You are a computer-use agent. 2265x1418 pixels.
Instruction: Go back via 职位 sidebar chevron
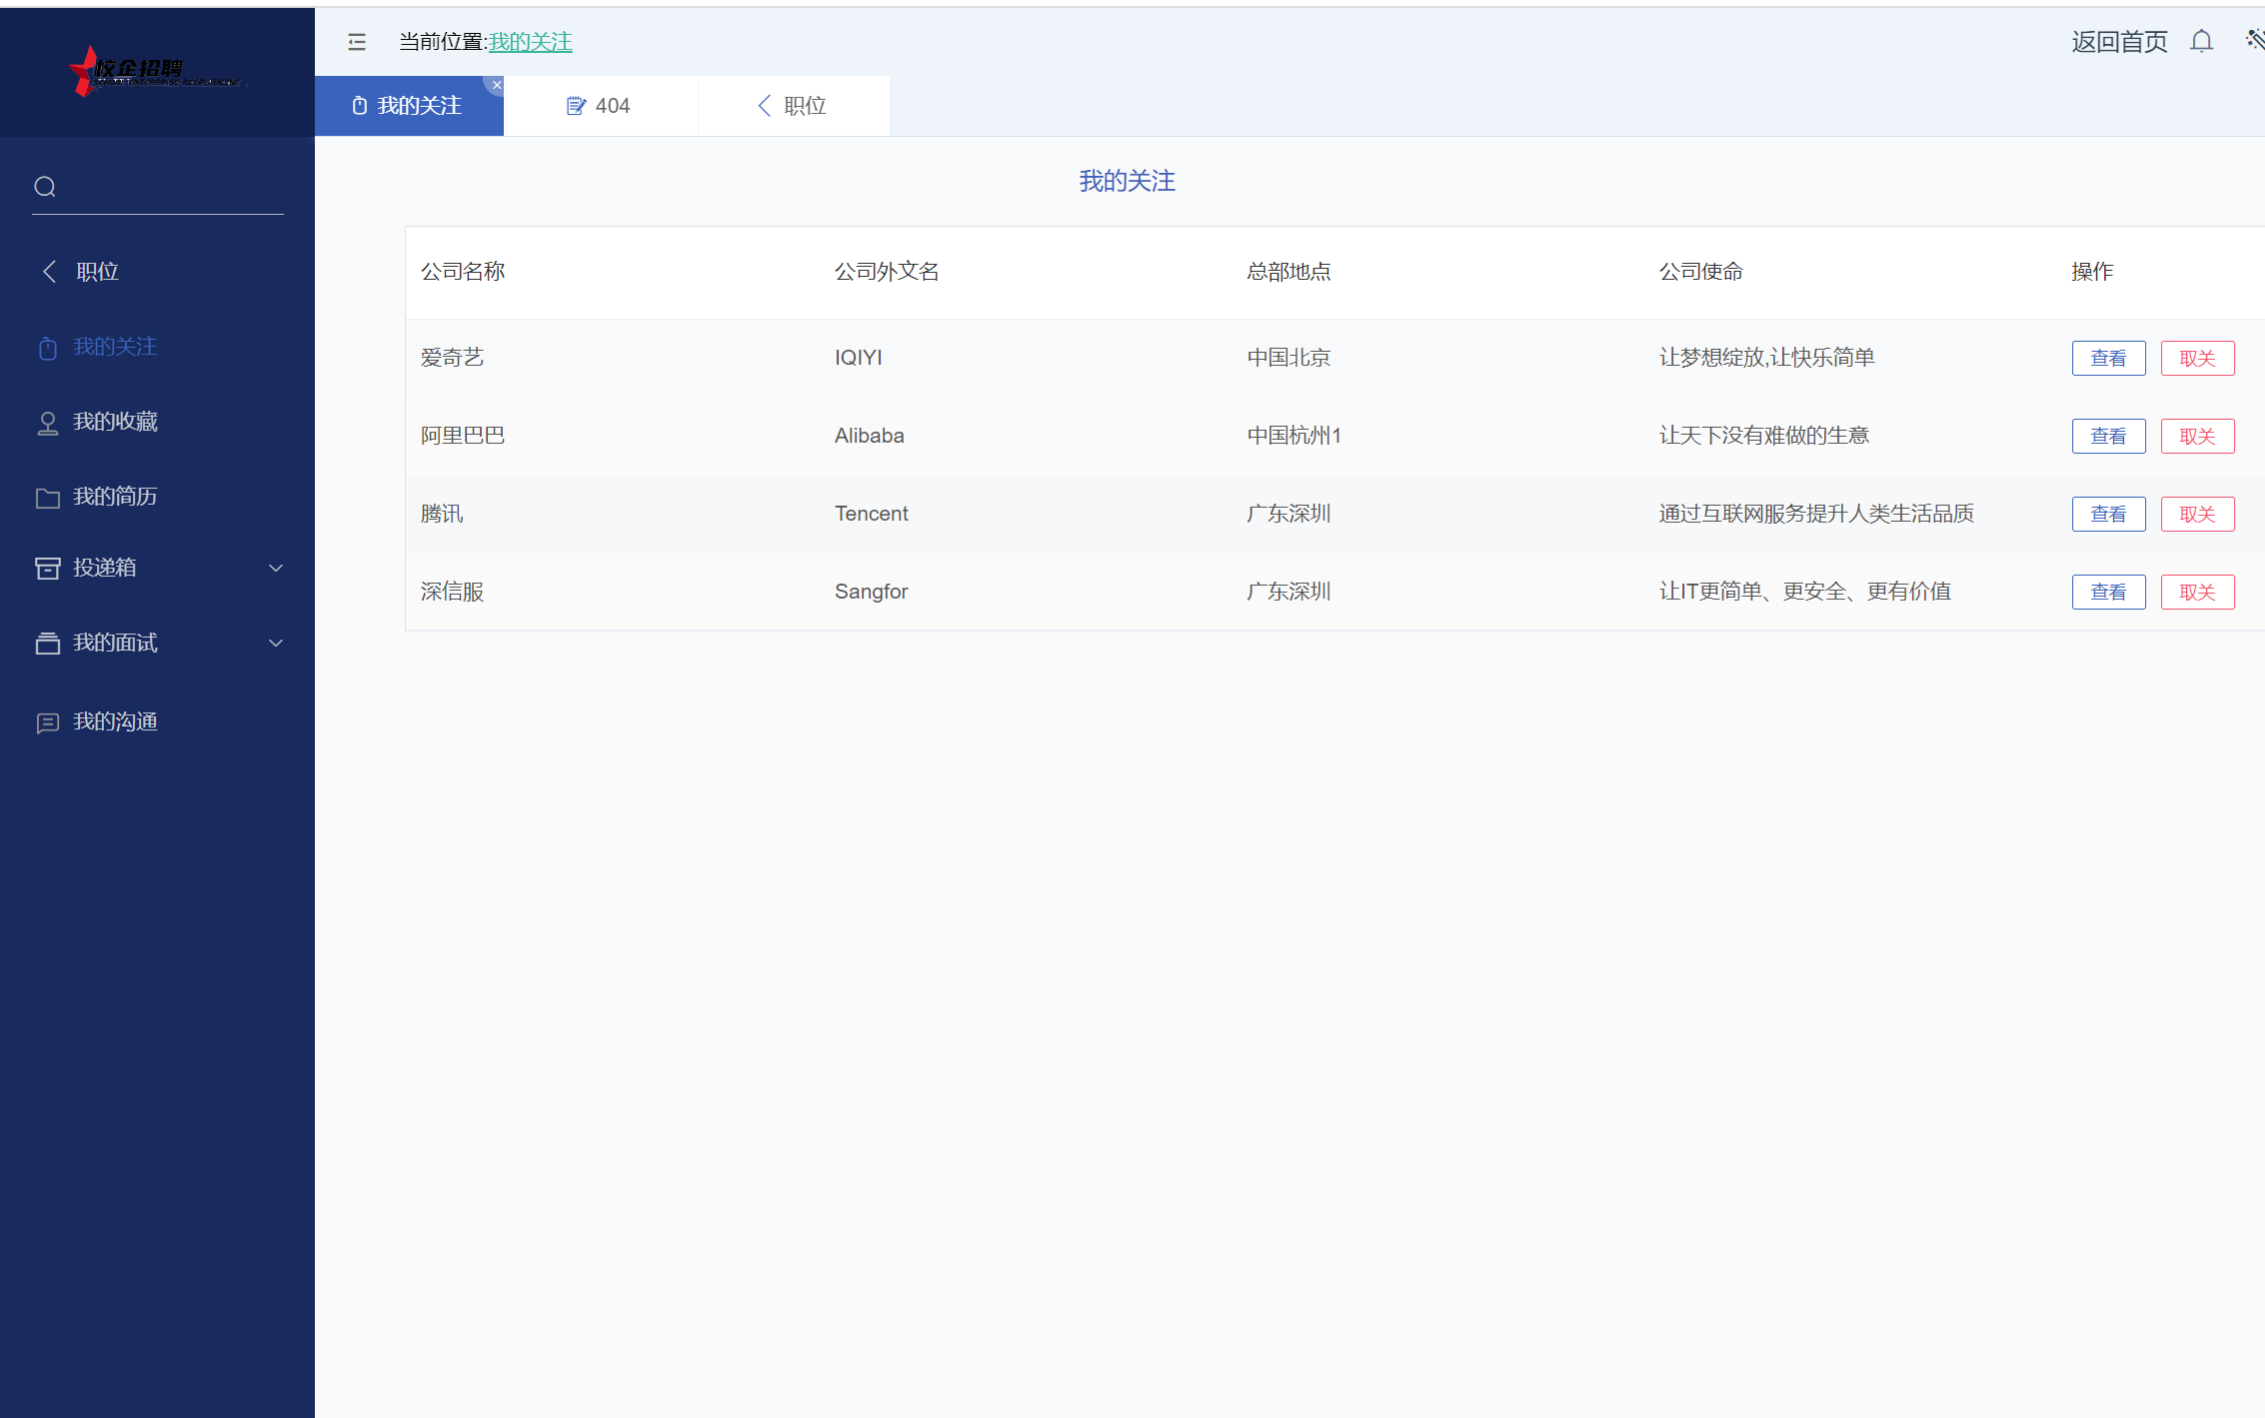(50, 271)
